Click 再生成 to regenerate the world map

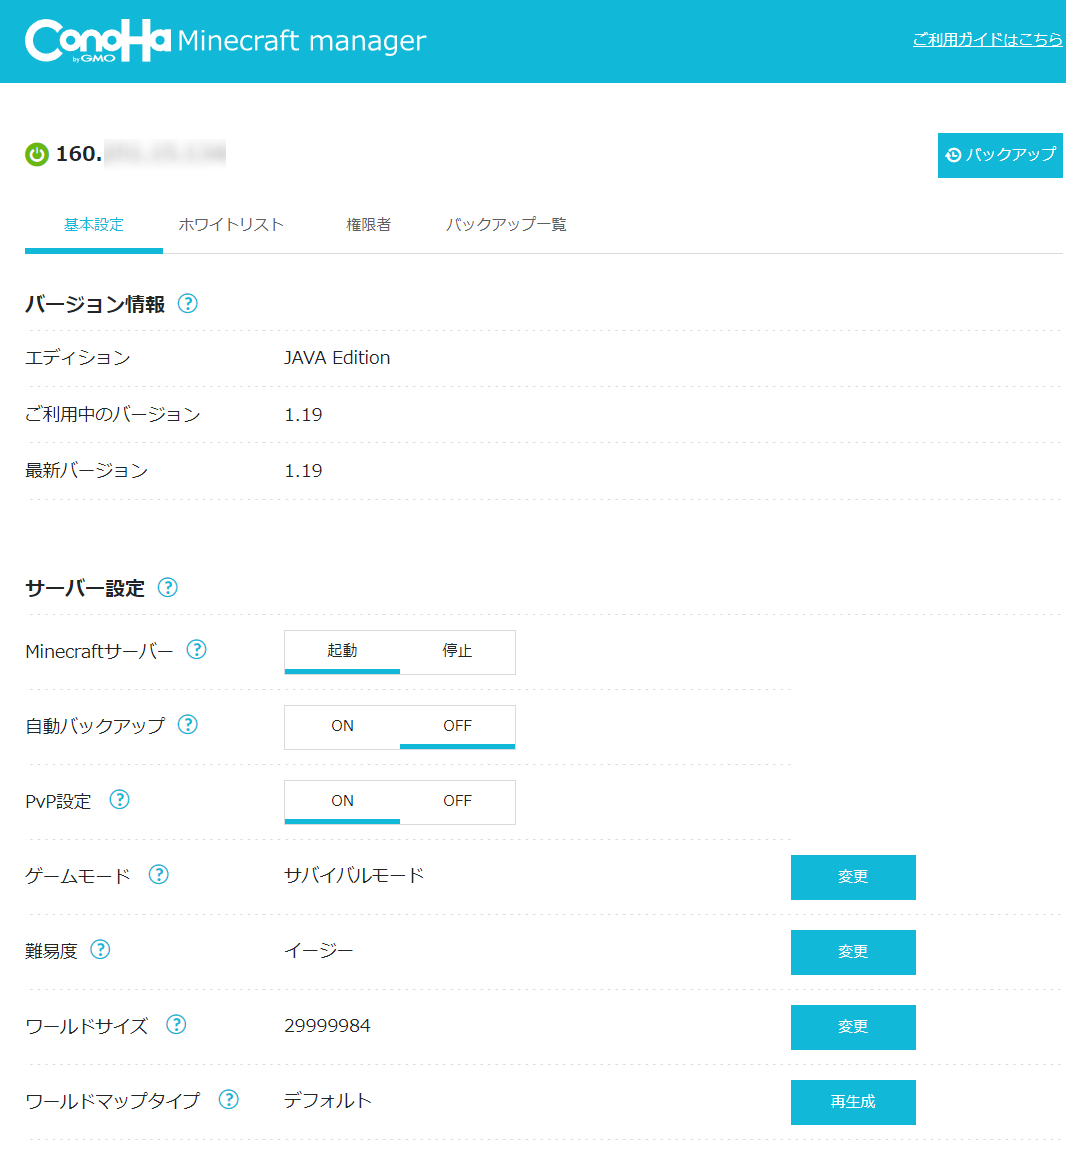pos(853,1102)
